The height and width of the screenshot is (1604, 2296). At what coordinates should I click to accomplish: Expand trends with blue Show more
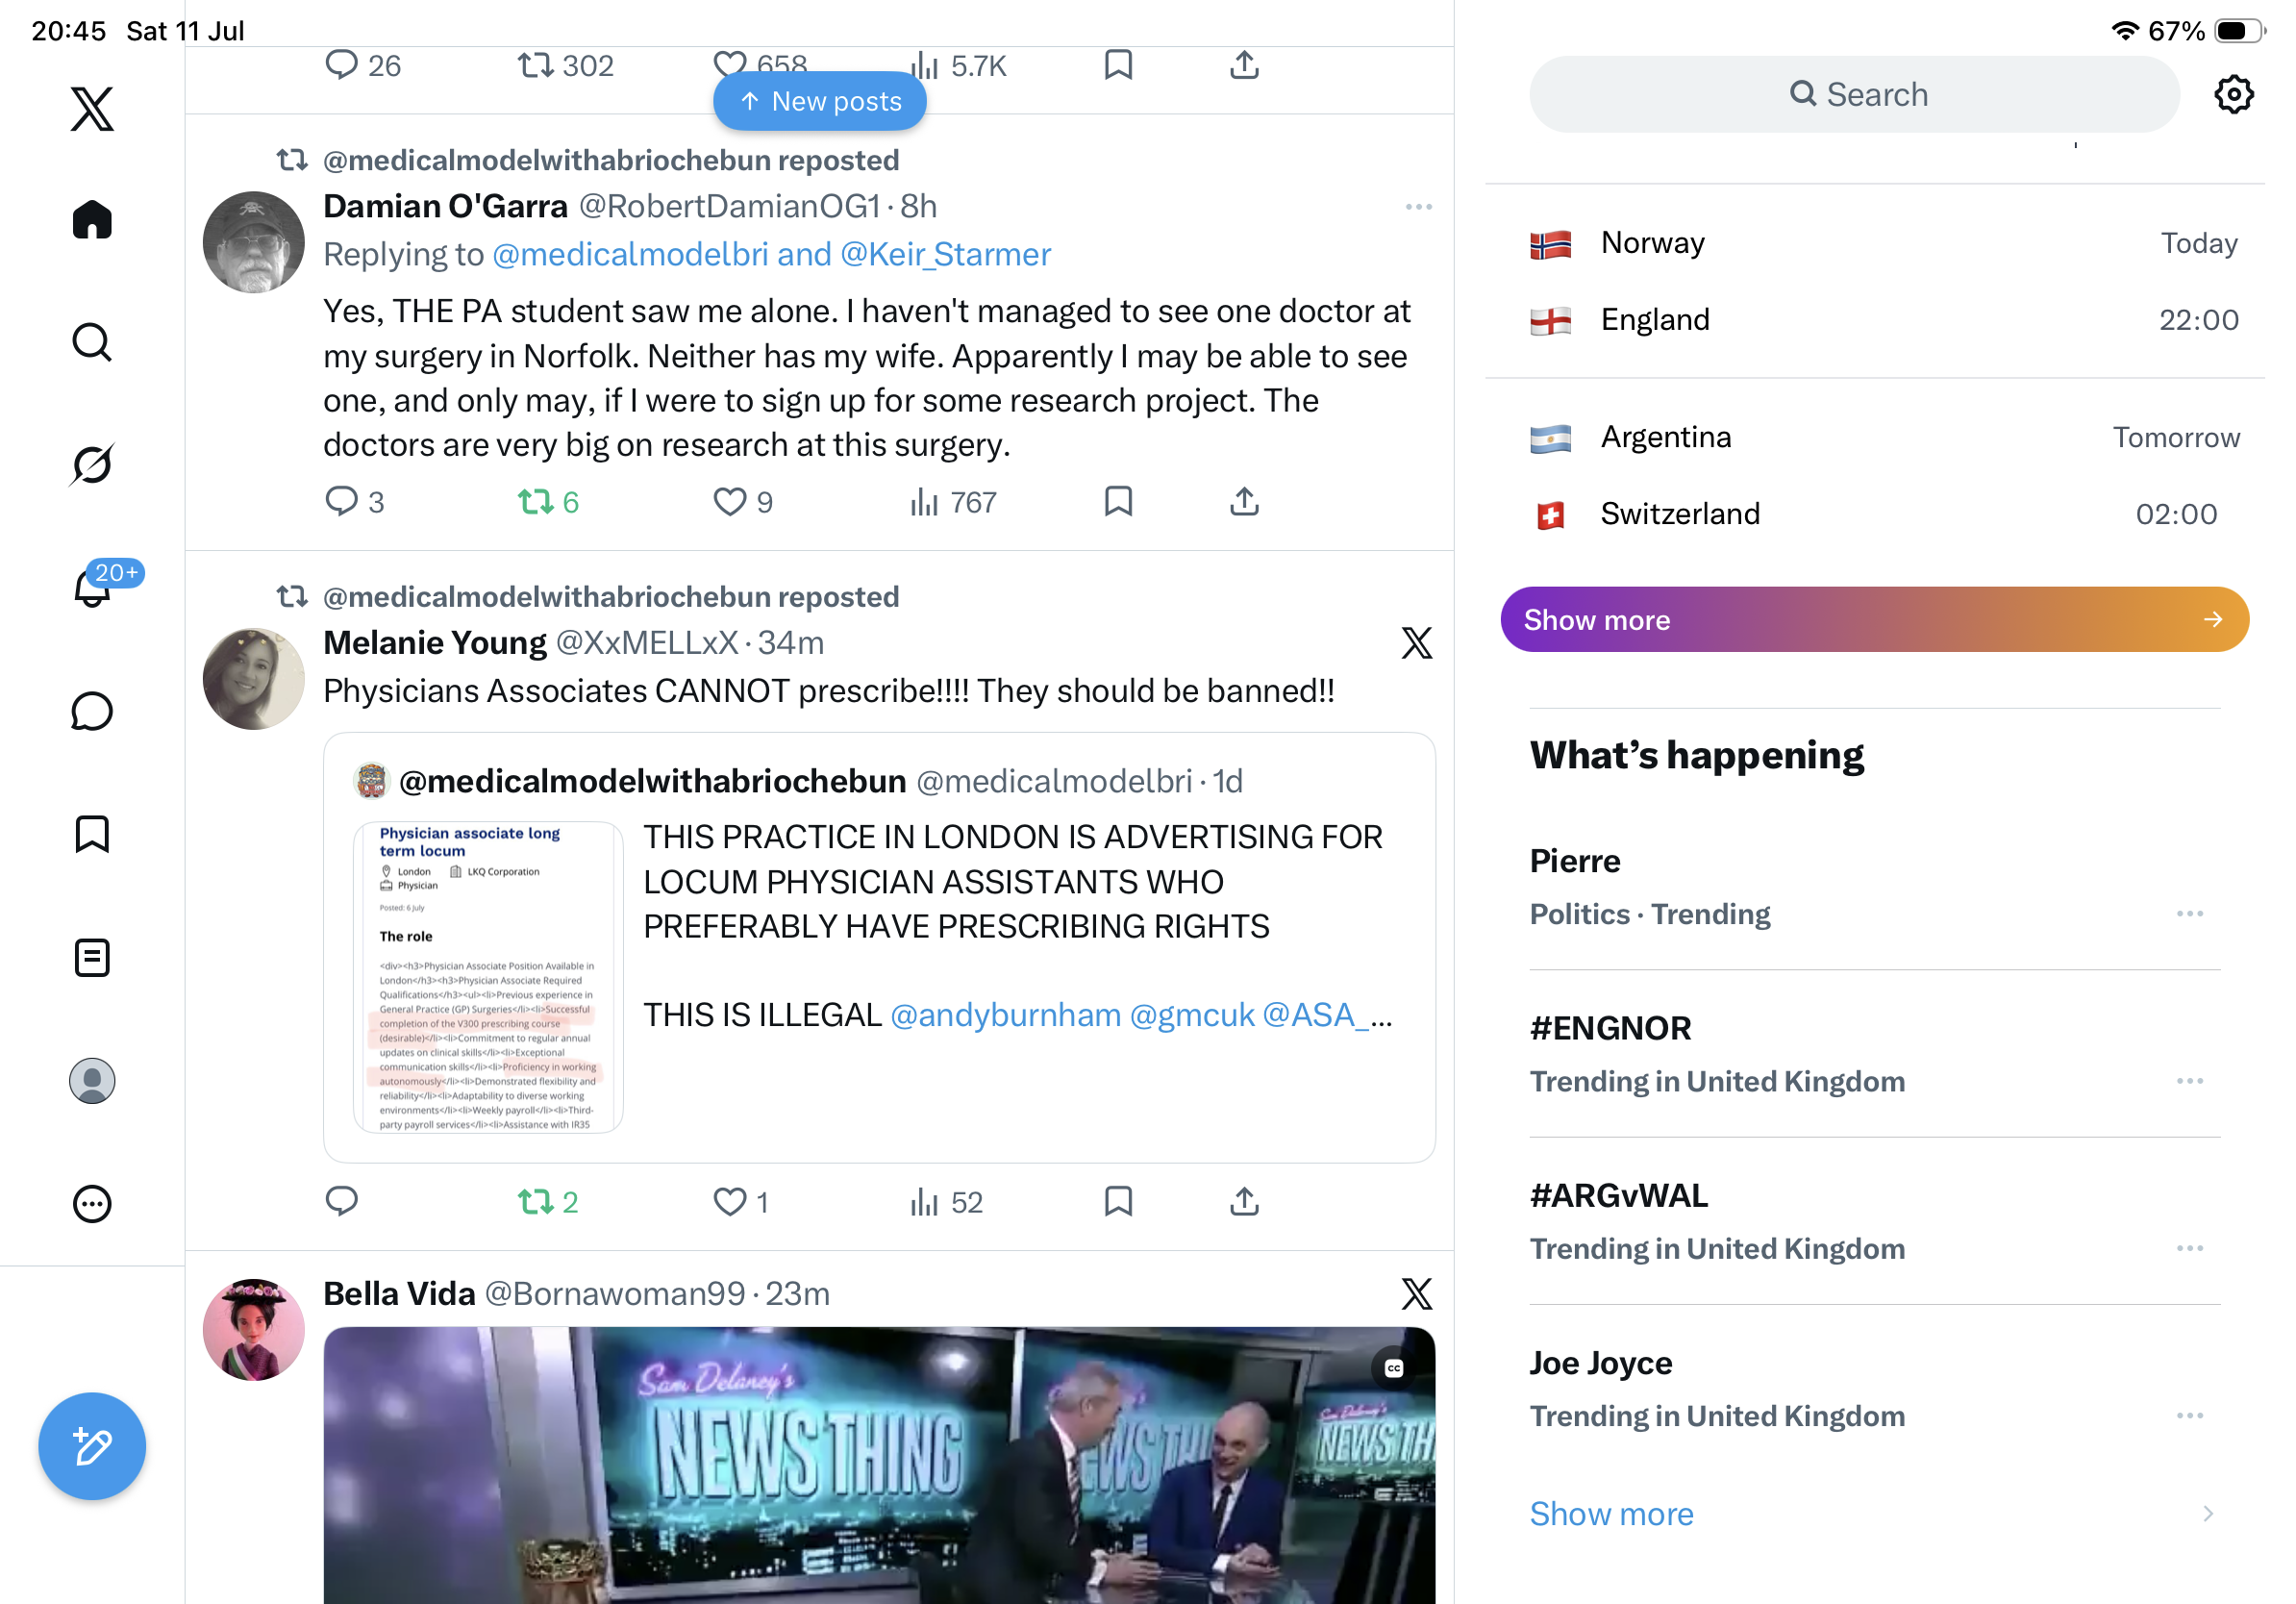pyautogui.click(x=1611, y=1513)
